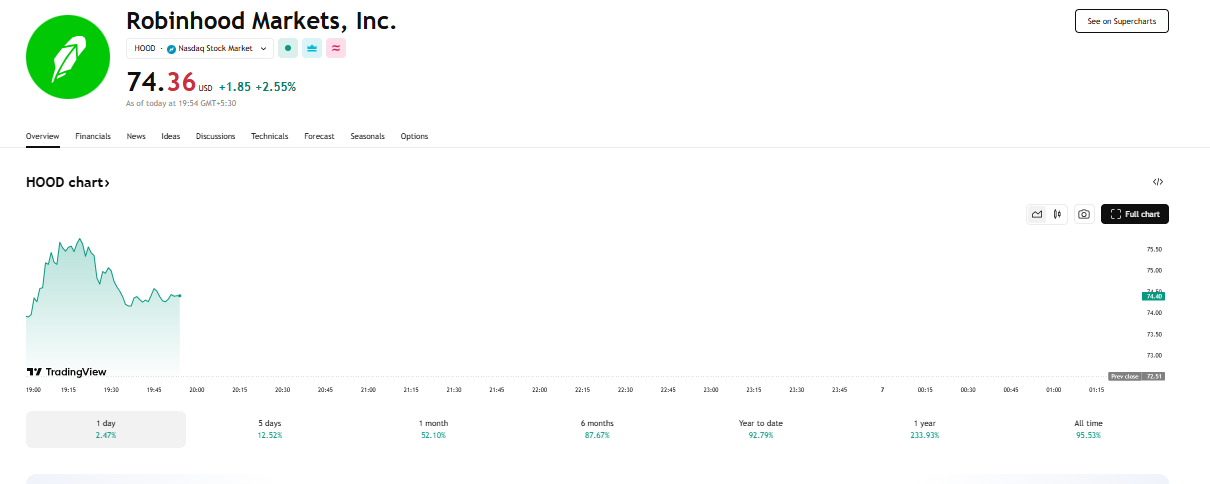Select the 5 days range
This screenshot has width=1210, height=484.
tap(270, 429)
